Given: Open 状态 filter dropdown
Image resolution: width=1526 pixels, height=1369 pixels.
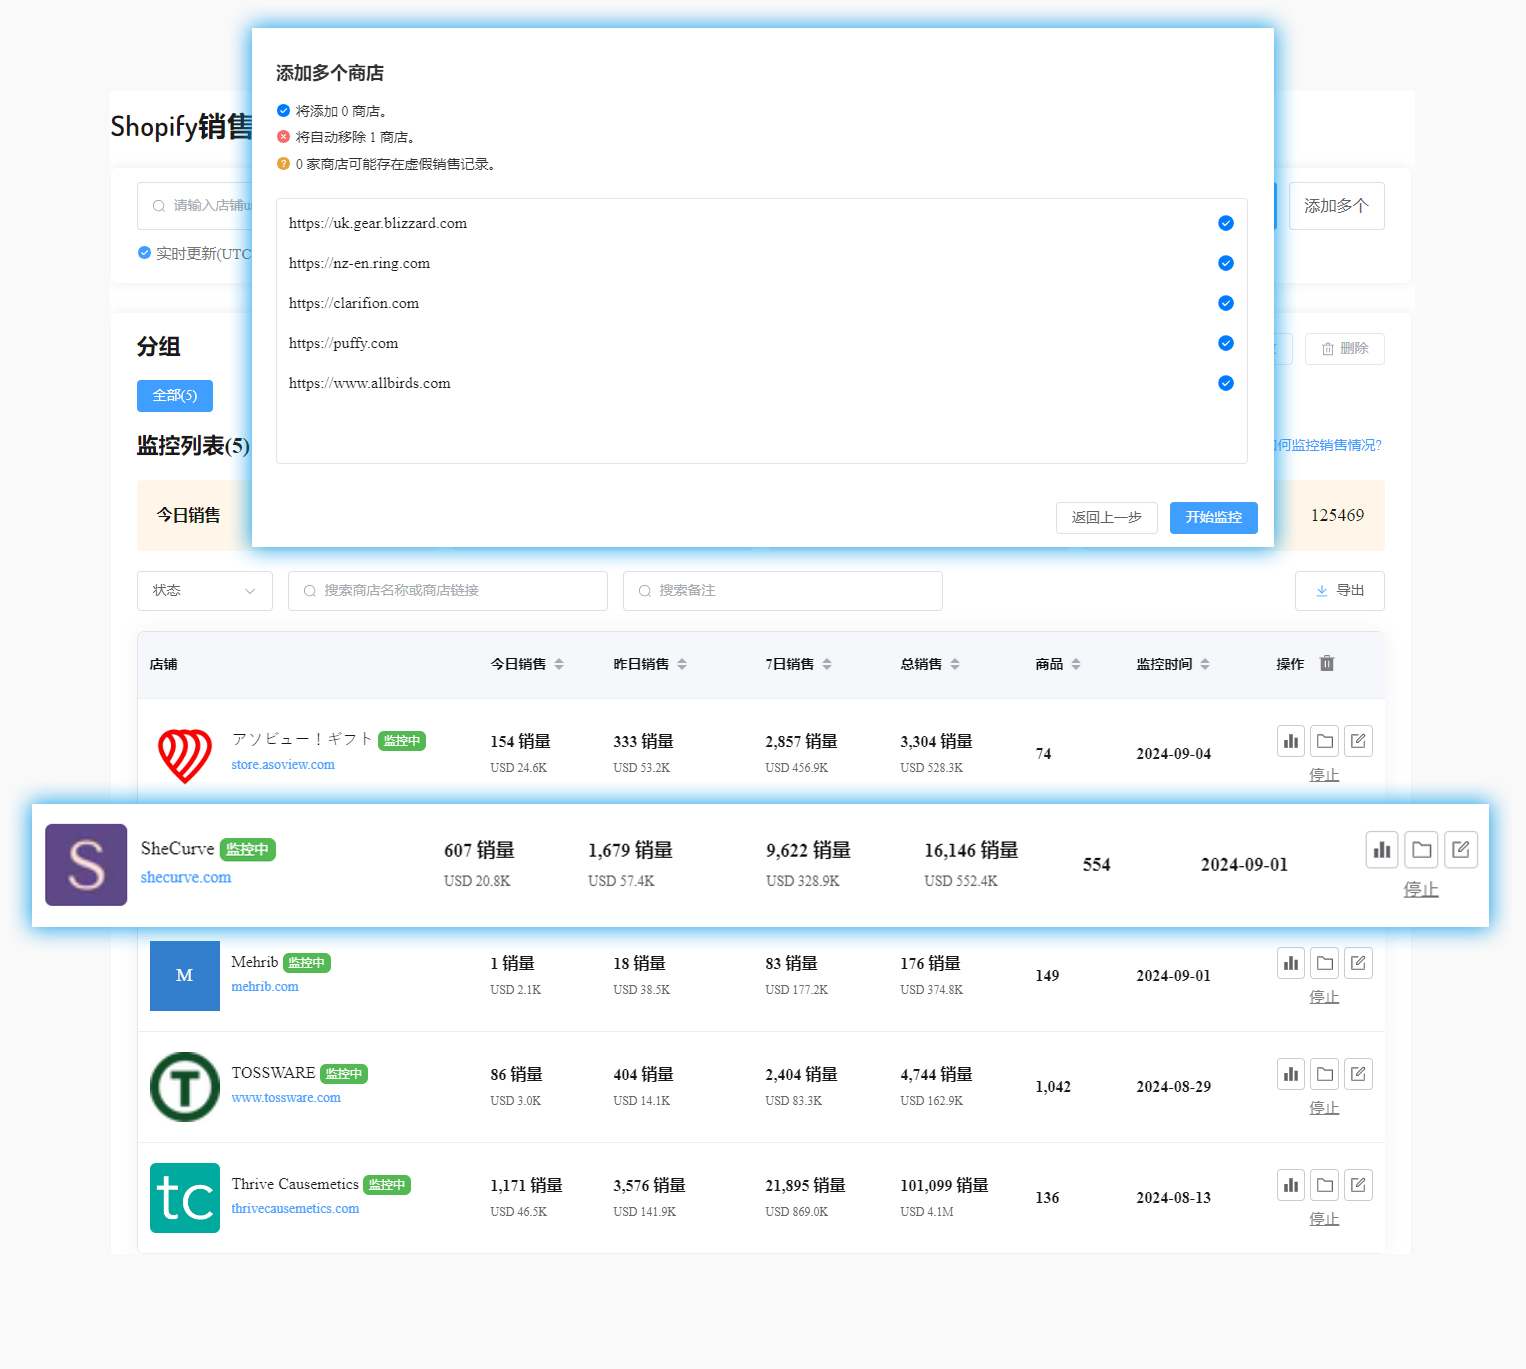Looking at the screenshot, I should pos(205,591).
